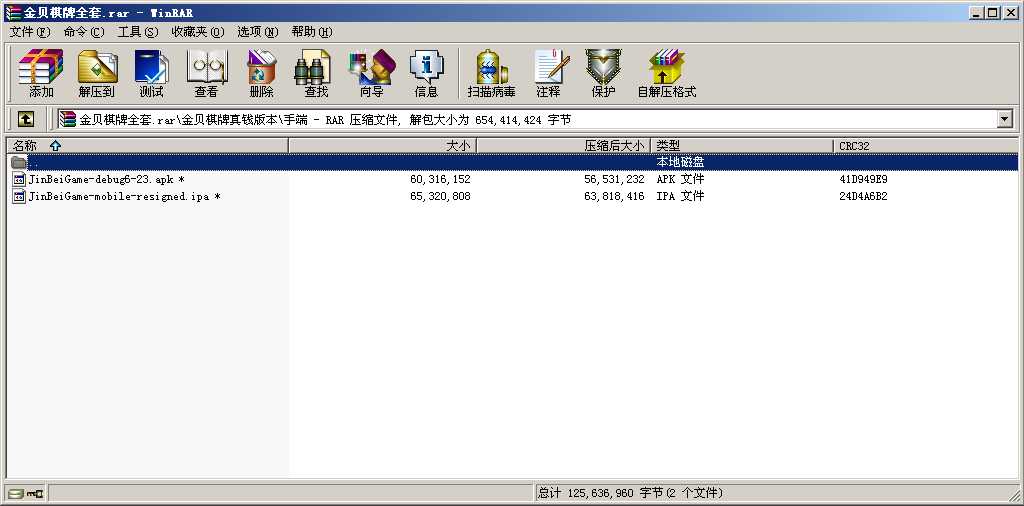Open the 收藏夹(O) menu
The width and height of the screenshot is (1024, 506).
pos(198,32)
